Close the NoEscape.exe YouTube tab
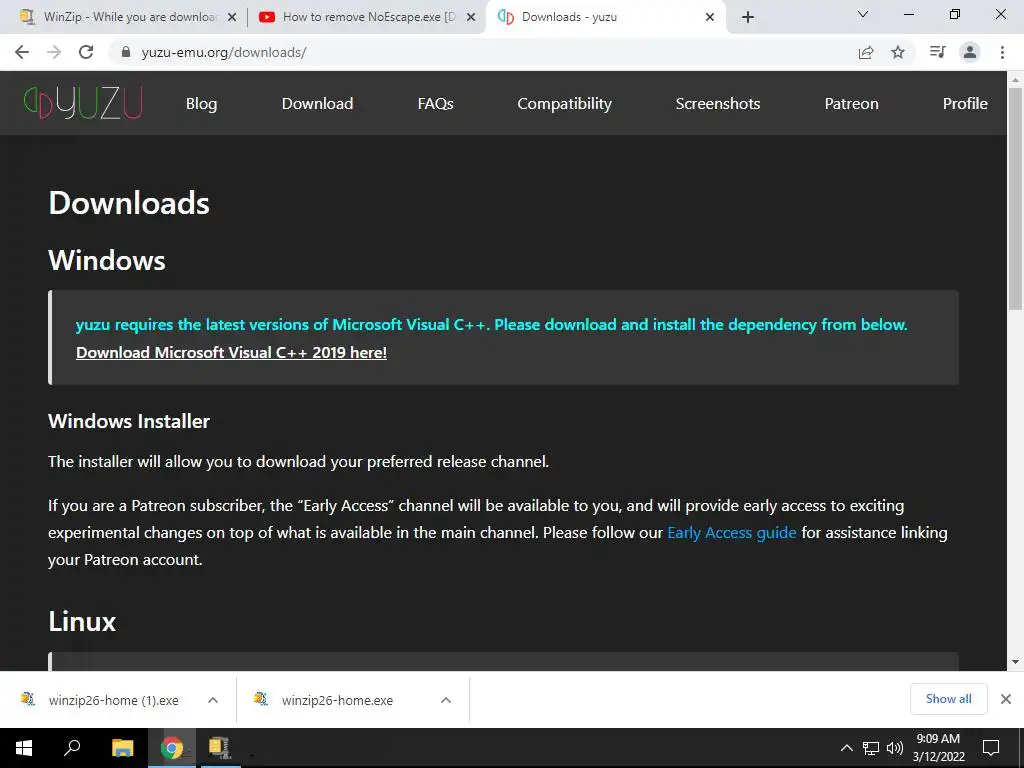This screenshot has height=768, width=1024. click(x=471, y=17)
